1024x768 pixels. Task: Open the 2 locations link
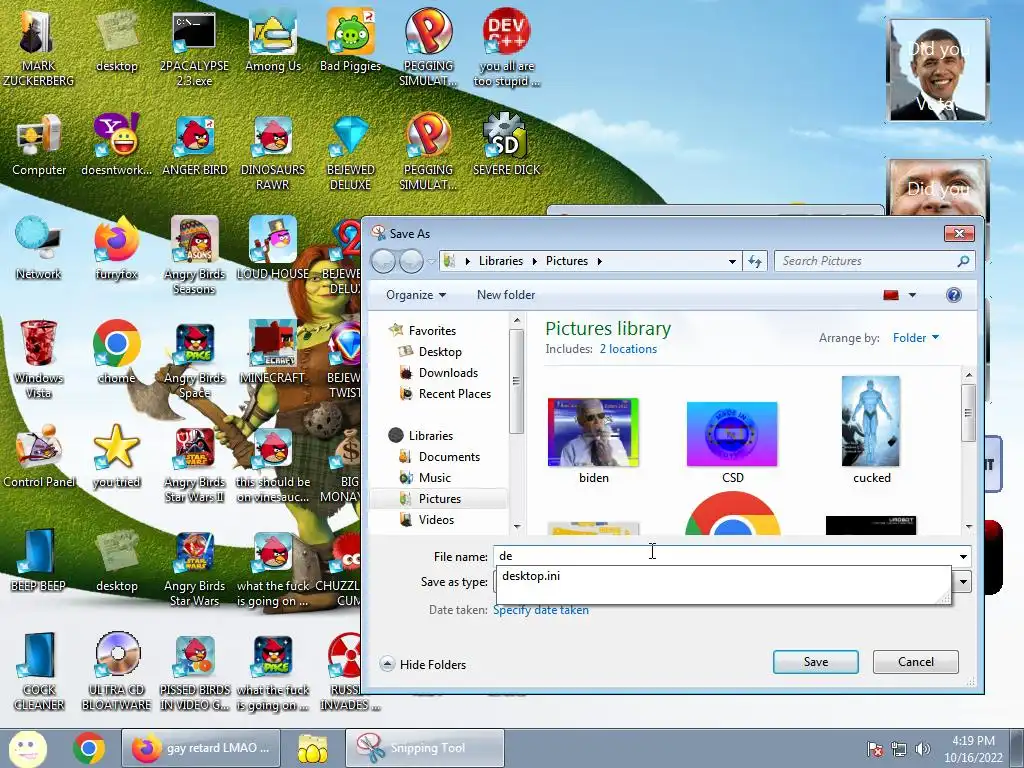[628, 349]
